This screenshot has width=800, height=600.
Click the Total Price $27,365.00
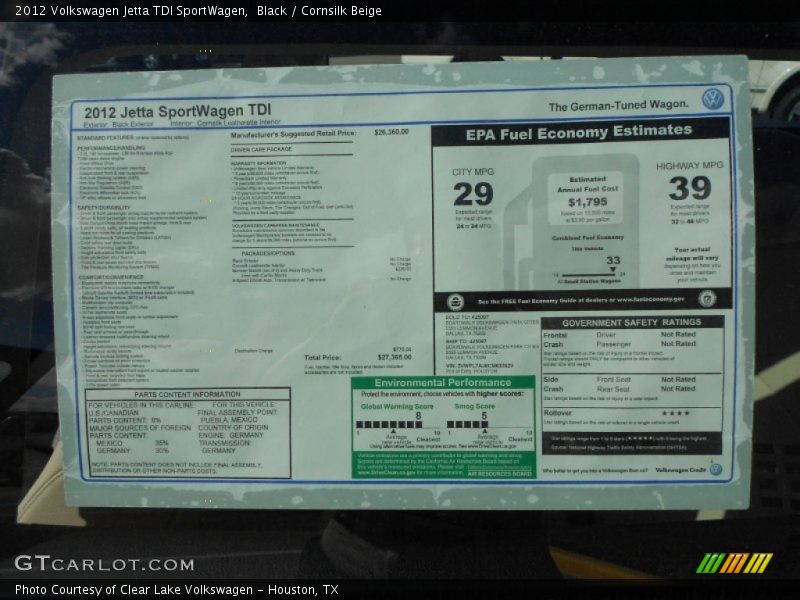394,357
